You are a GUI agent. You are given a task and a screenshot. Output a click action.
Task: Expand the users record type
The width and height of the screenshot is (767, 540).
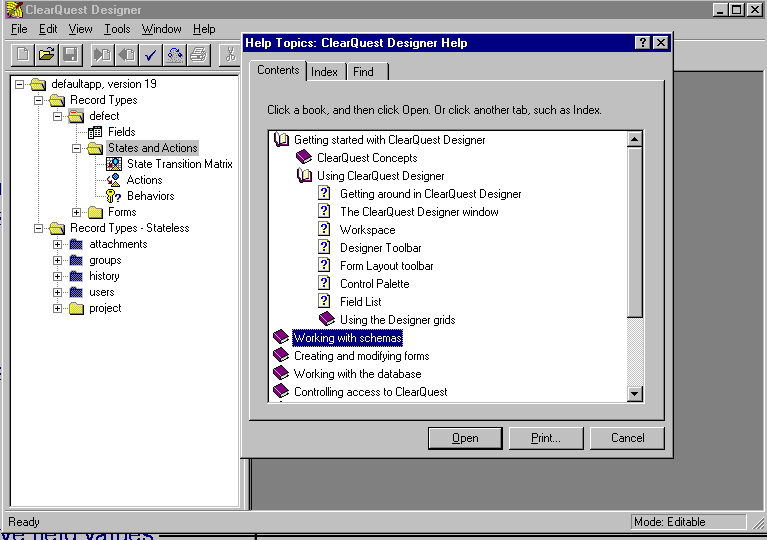[58, 292]
